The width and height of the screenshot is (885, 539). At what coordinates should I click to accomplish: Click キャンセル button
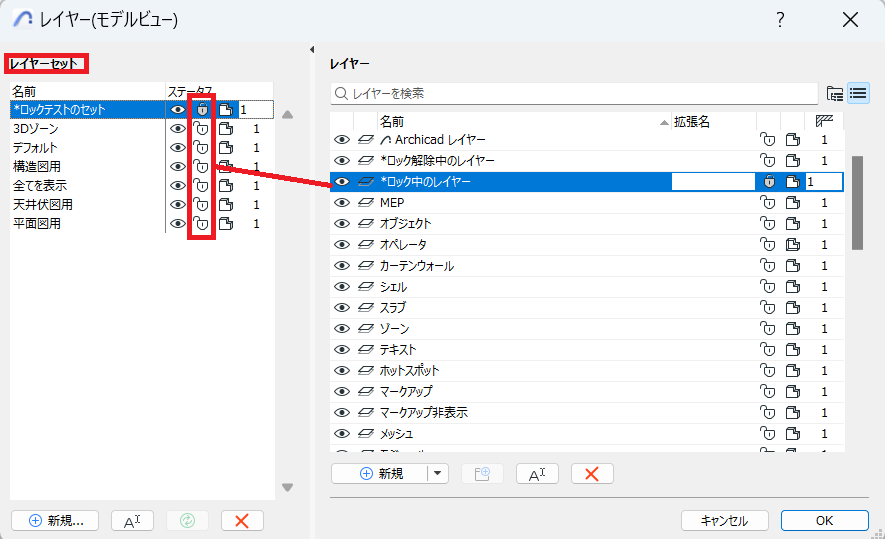point(725,520)
